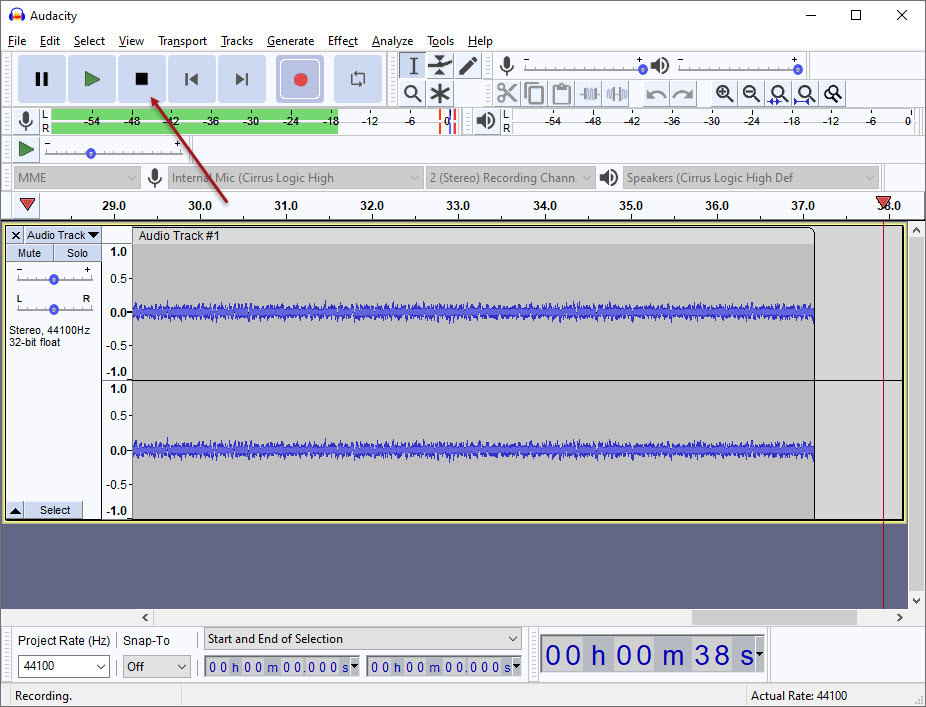Open the Effect menu

[x=343, y=41]
